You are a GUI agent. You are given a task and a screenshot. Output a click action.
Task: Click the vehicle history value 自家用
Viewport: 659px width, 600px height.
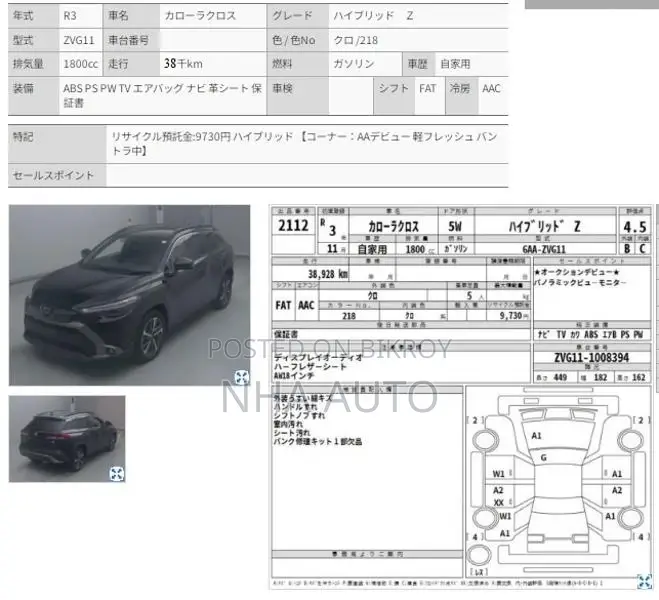[455, 64]
